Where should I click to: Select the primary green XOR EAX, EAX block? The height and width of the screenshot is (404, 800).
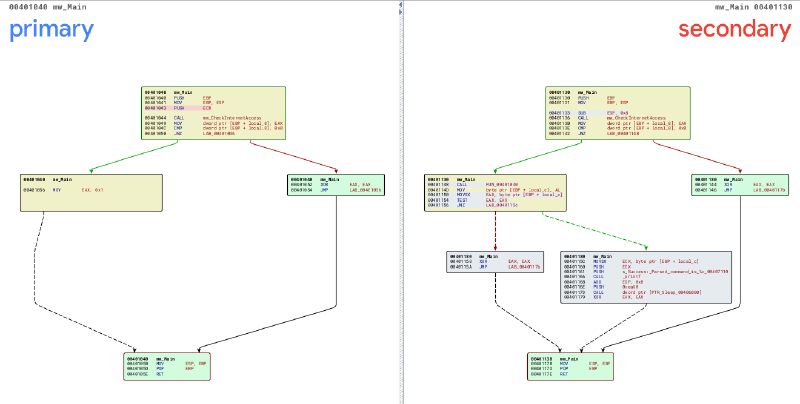329,187
